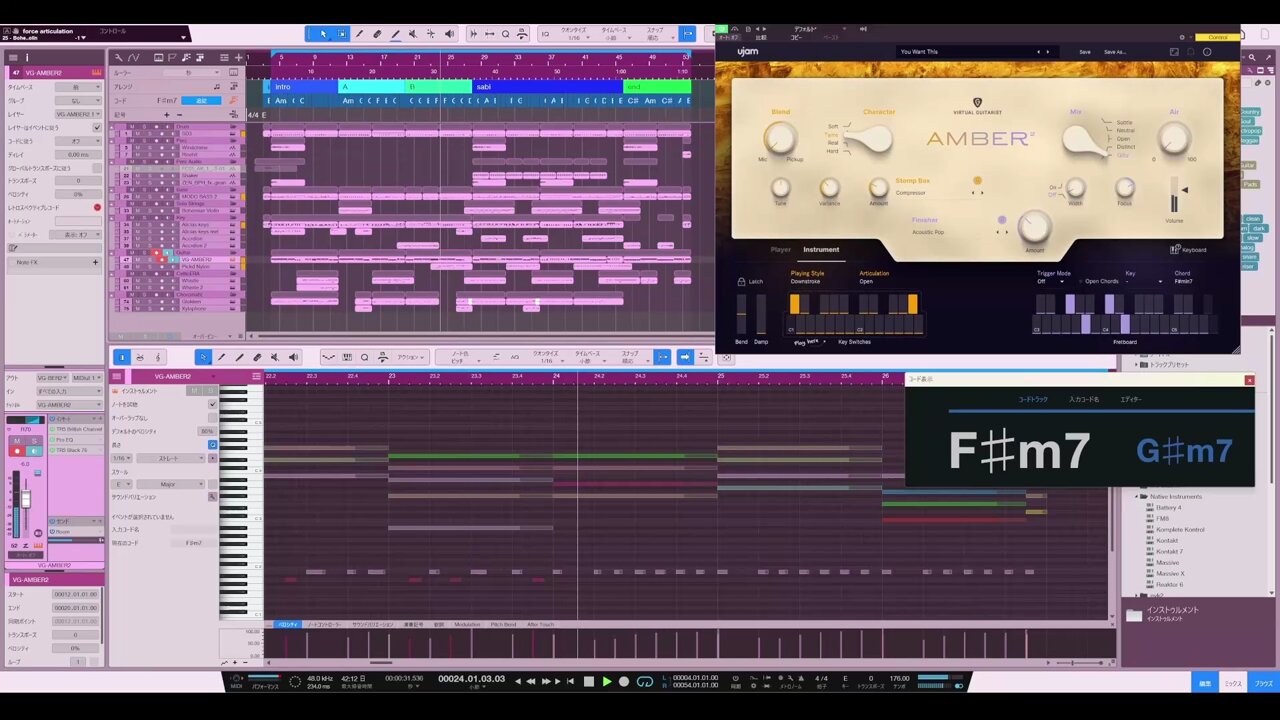
Task: Click the Amber Blend knob
Action: [x=780, y=138]
